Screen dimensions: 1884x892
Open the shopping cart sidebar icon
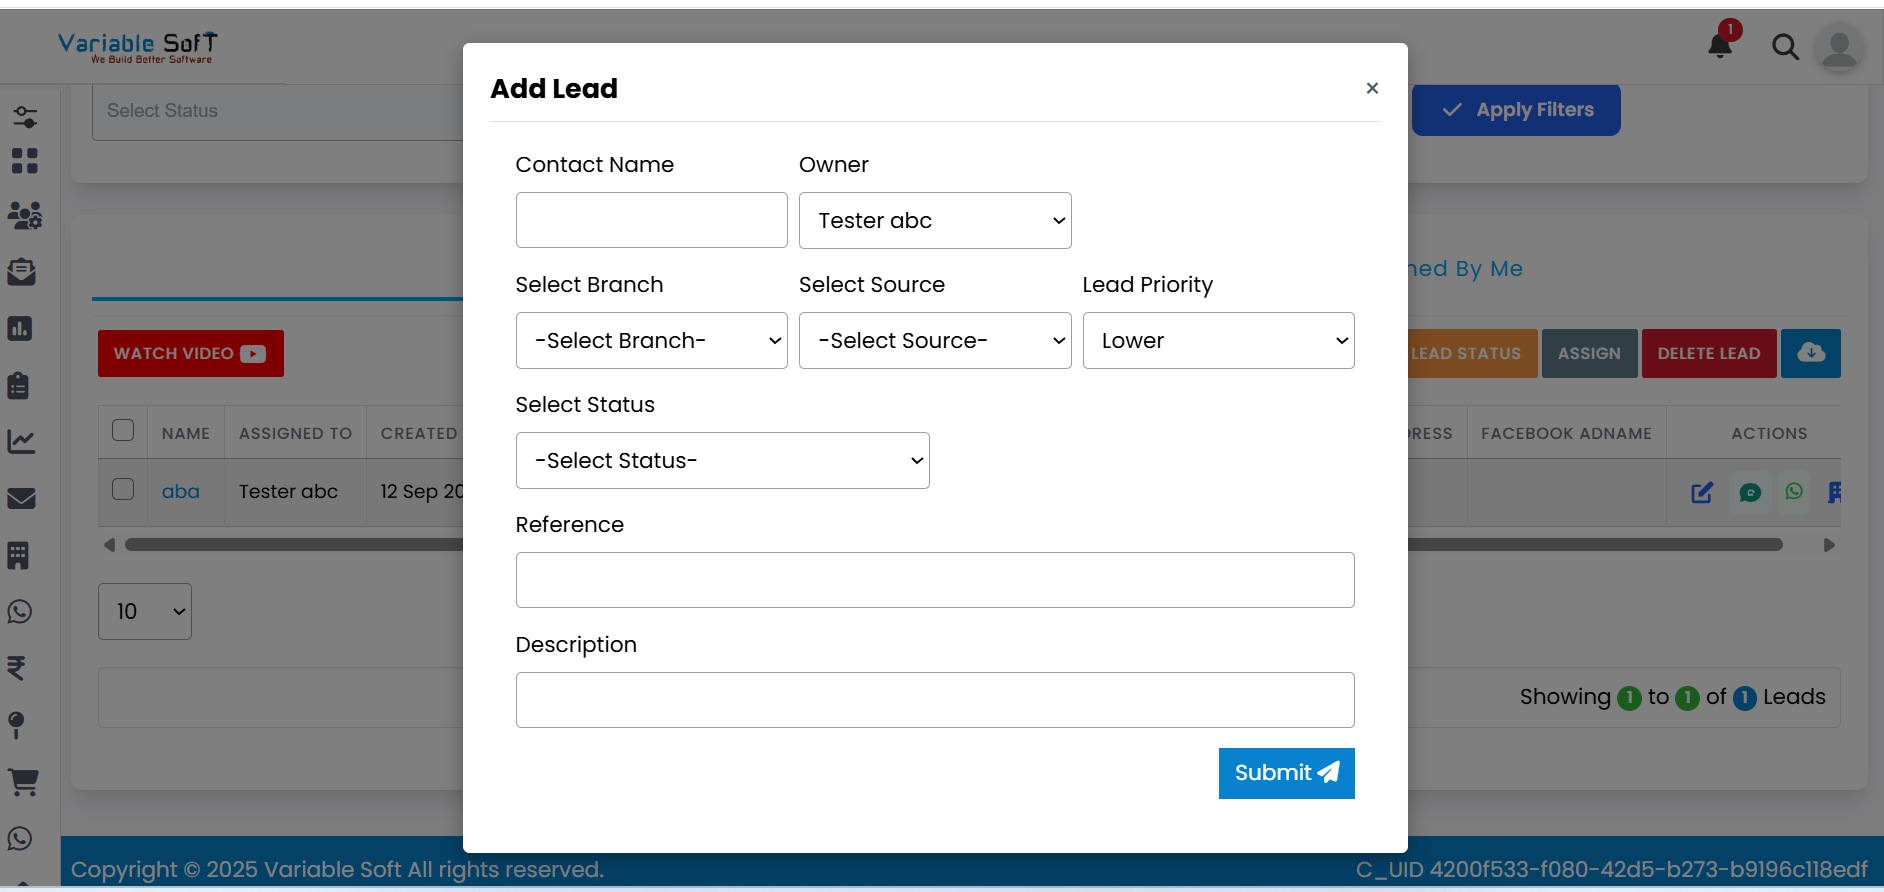click(23, 782)
